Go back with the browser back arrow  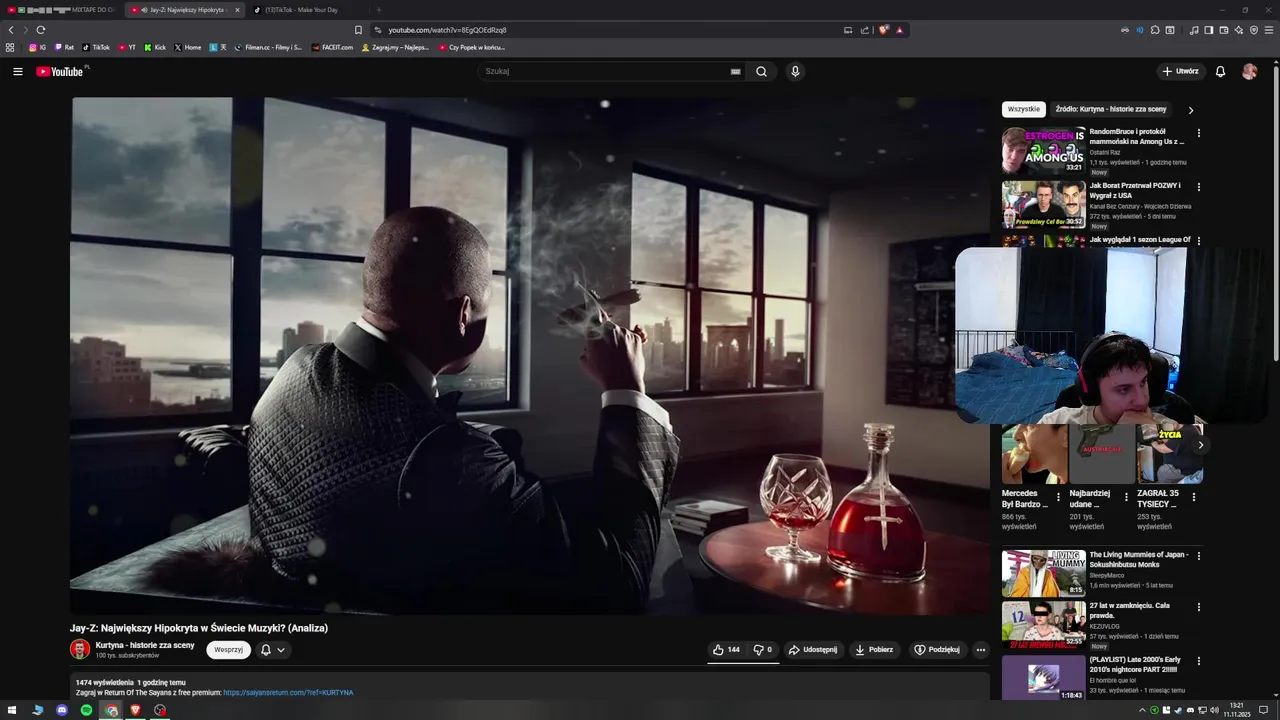pyautogui.click(x=11, y=30)
